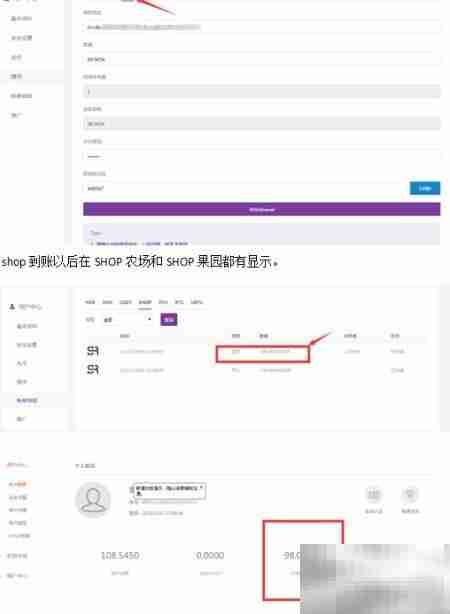Image resolution: width=450 pixels, height=614 pixels.
Task: Click the password field showing masked dots
Action: (x=262, y=156)
